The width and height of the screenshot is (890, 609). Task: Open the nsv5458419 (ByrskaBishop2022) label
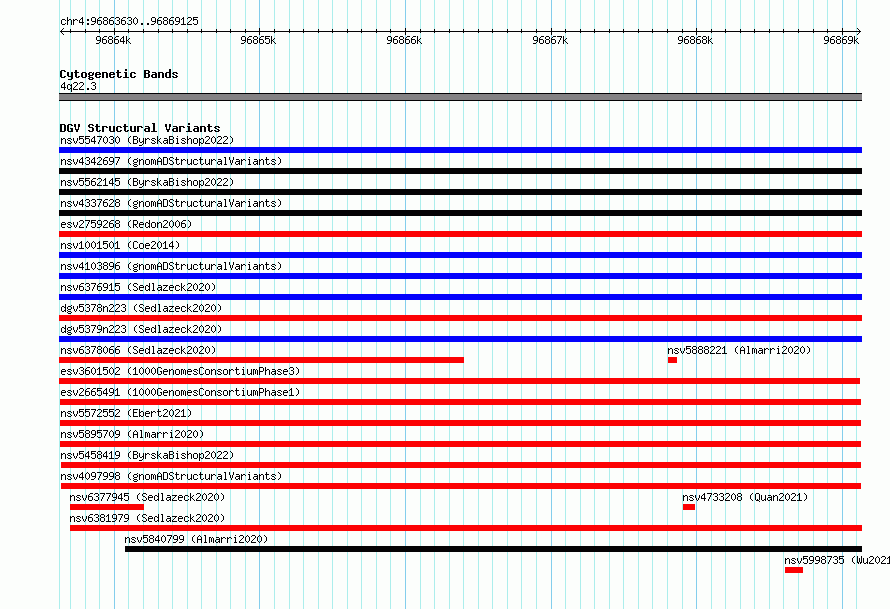click(x=147, y=455)
